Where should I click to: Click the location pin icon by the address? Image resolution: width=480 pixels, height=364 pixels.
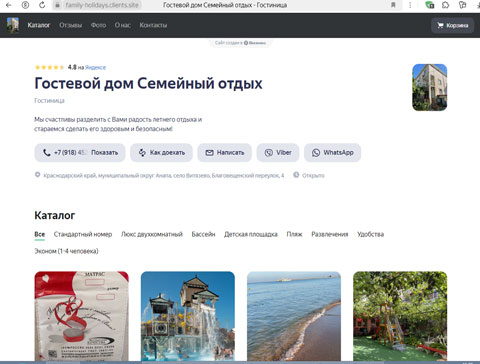click(38, 175)
